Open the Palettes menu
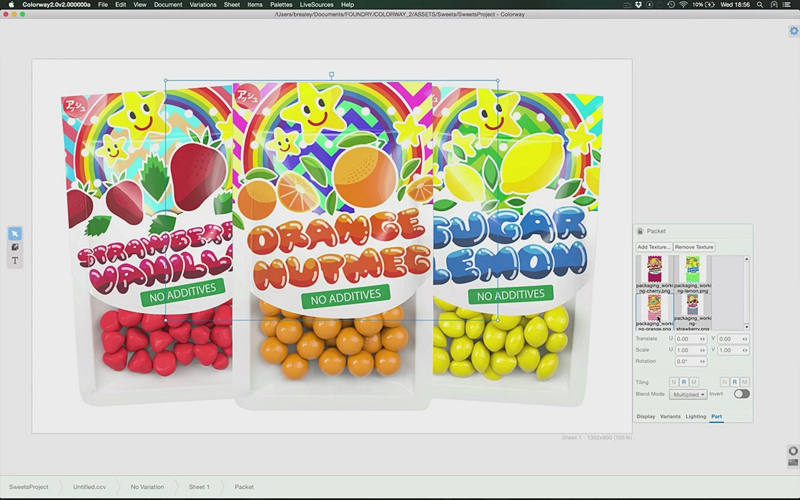Image resolution: width=800 pixels, height=500 pixels. [x=281, y=5]
